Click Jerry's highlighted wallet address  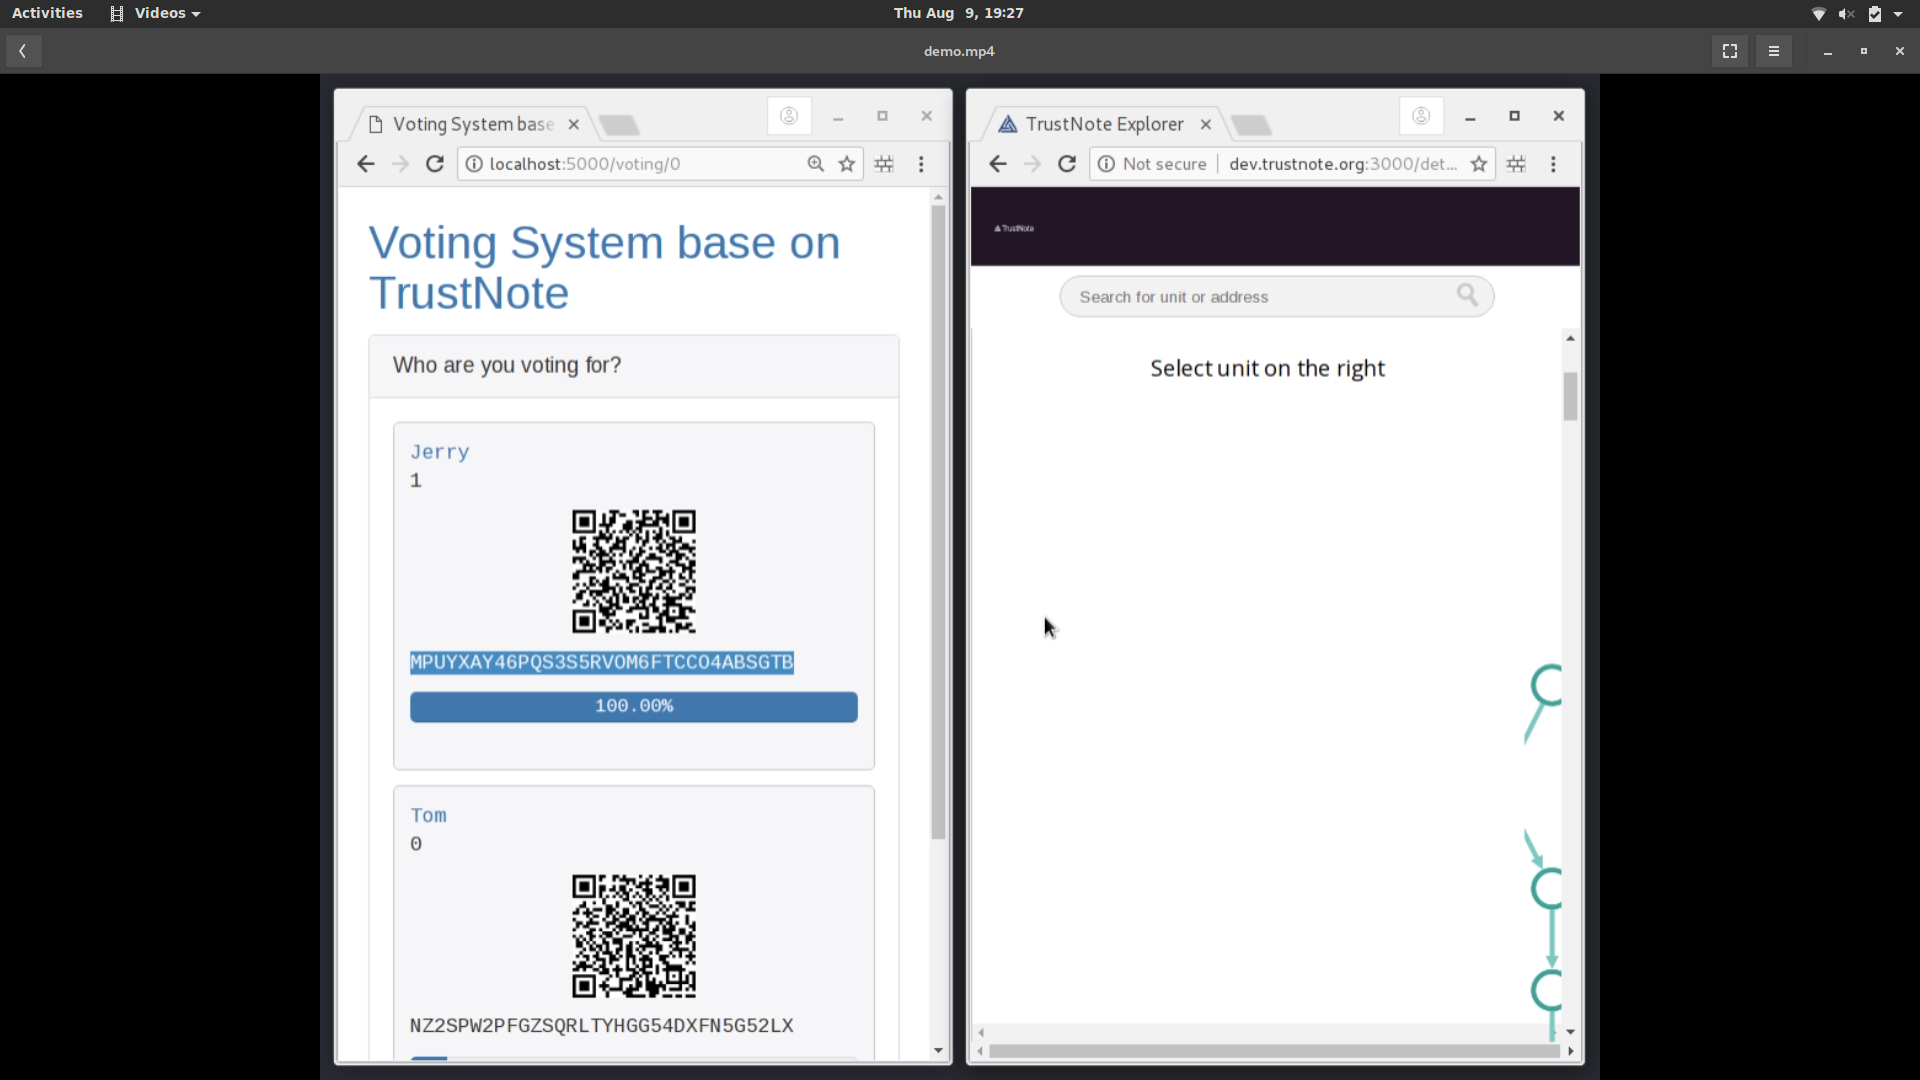pos(602,662)
